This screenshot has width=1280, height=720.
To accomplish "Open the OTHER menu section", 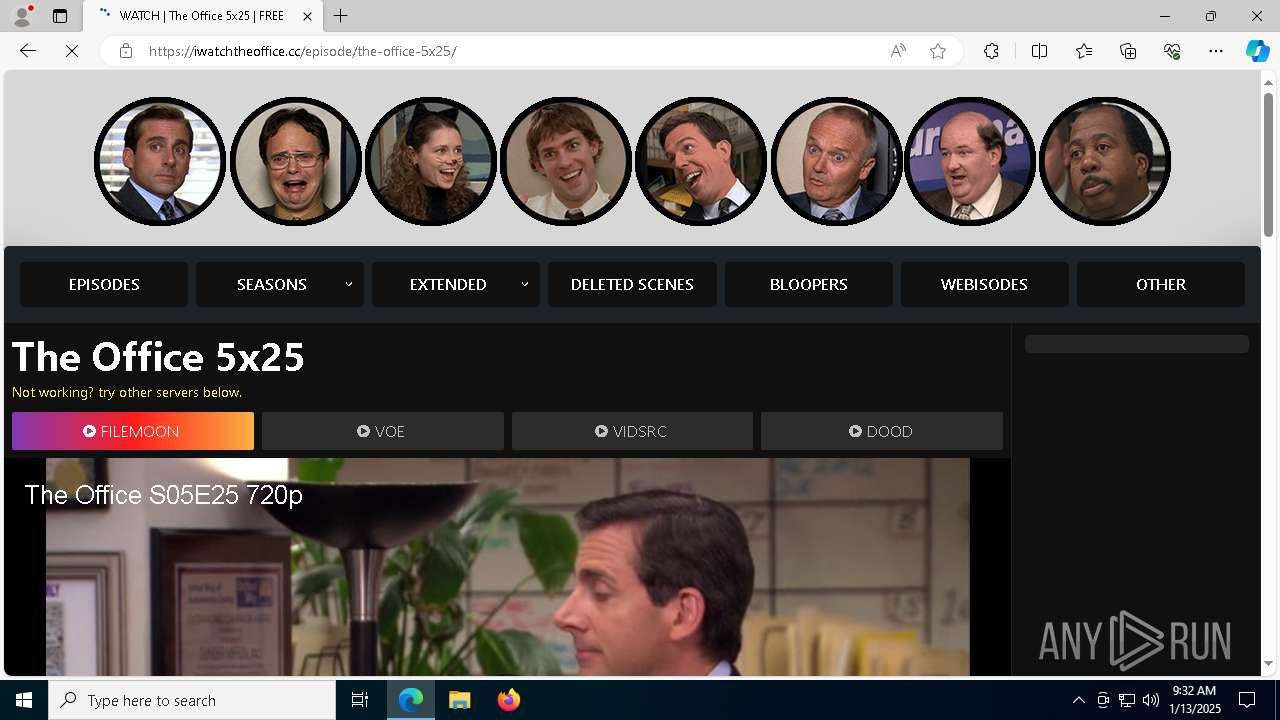I will pos(1161,284).
